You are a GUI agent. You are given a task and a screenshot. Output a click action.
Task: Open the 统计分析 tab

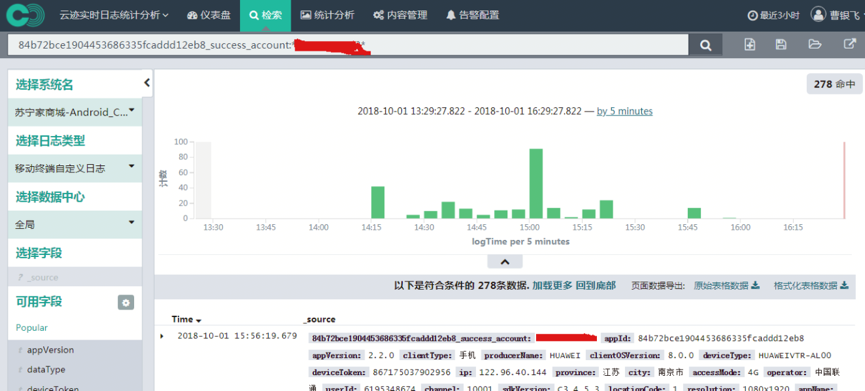pyautogui.click(x=327, y=15)
